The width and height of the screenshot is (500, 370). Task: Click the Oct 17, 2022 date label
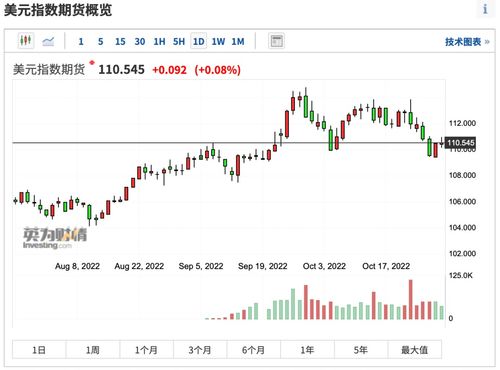(x=386, y=266)
